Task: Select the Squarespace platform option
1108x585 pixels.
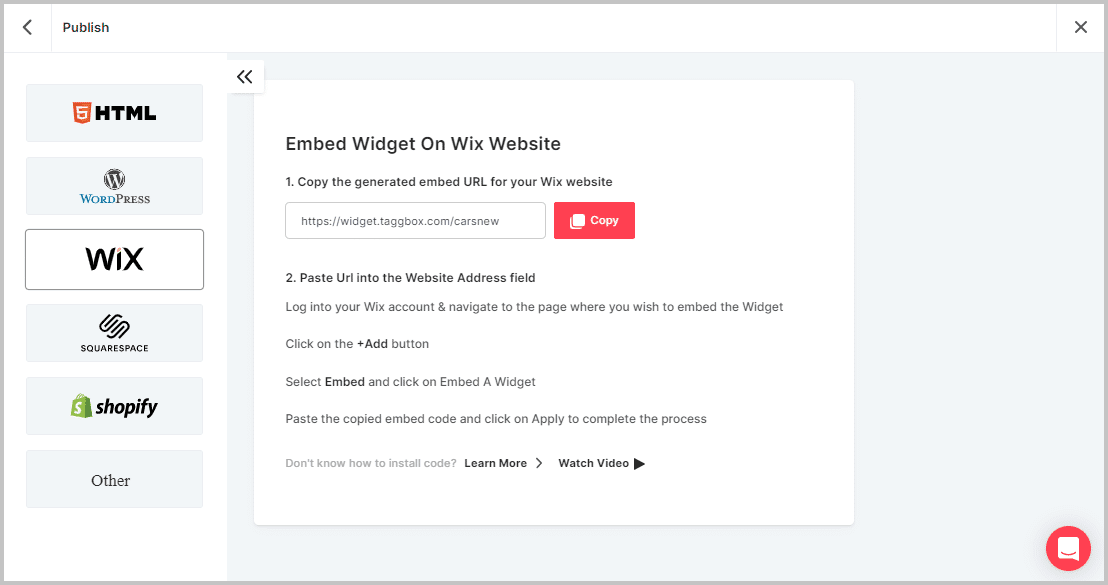Action: [114, 333]
